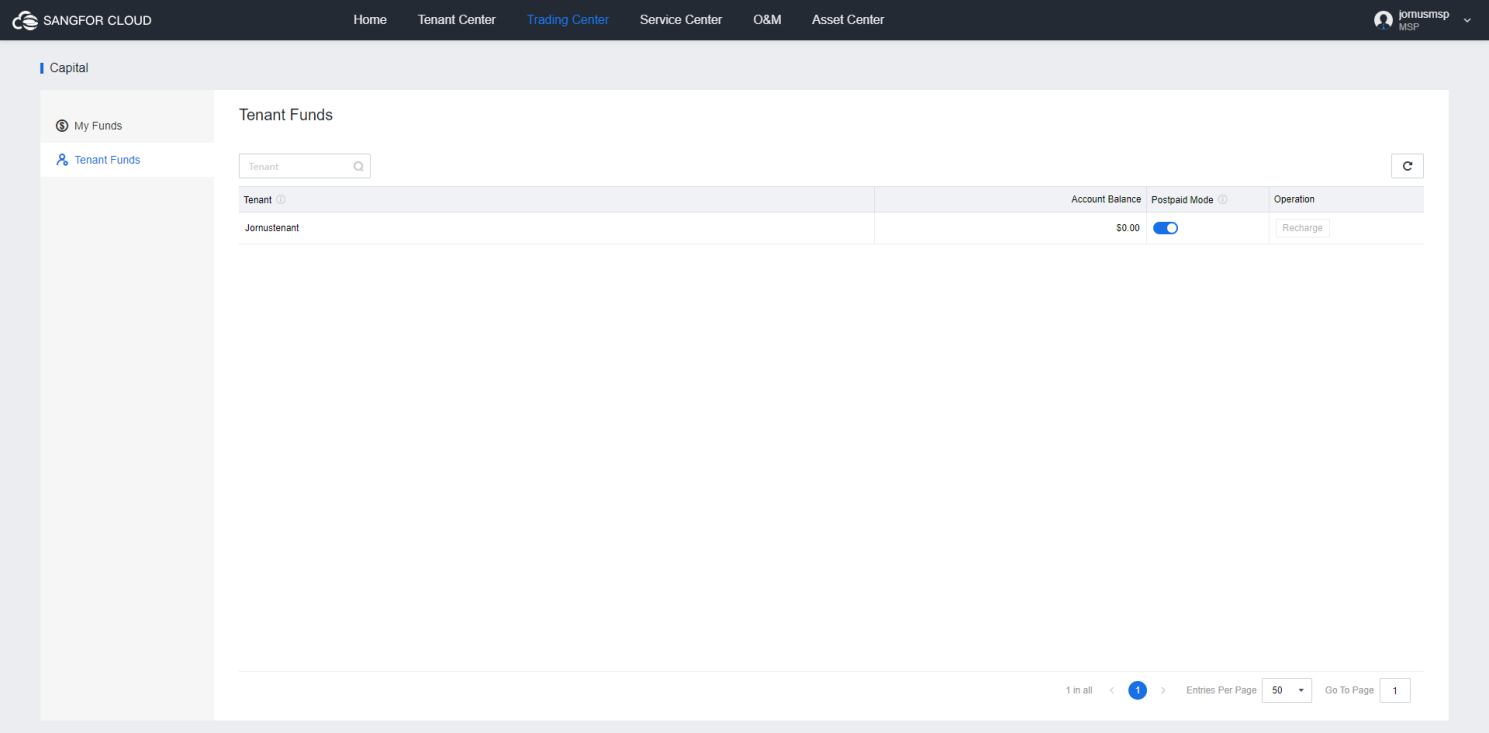Click the Account Balance column header

click(1106, 200)
